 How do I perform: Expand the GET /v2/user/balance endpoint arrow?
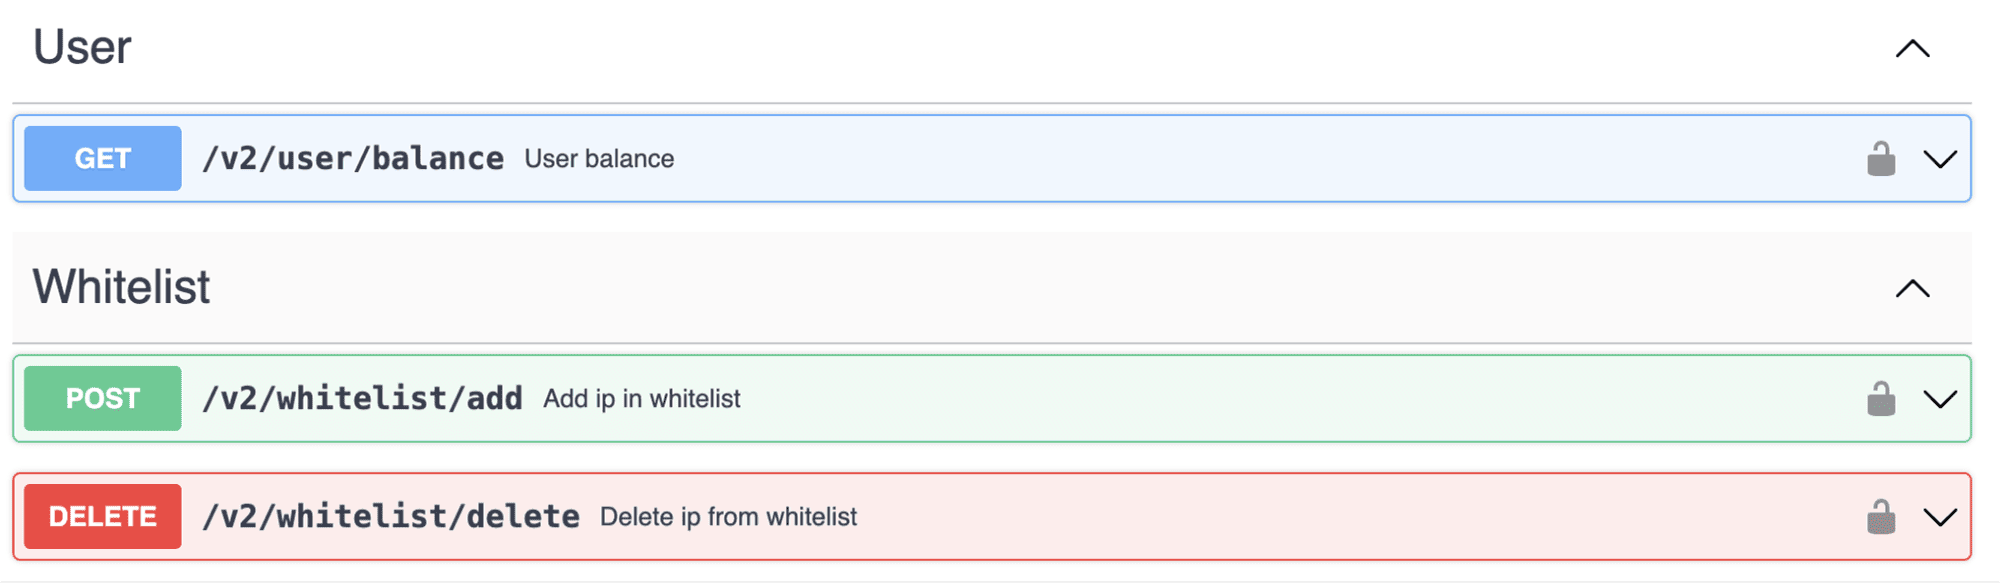[x=1940, y=159]
